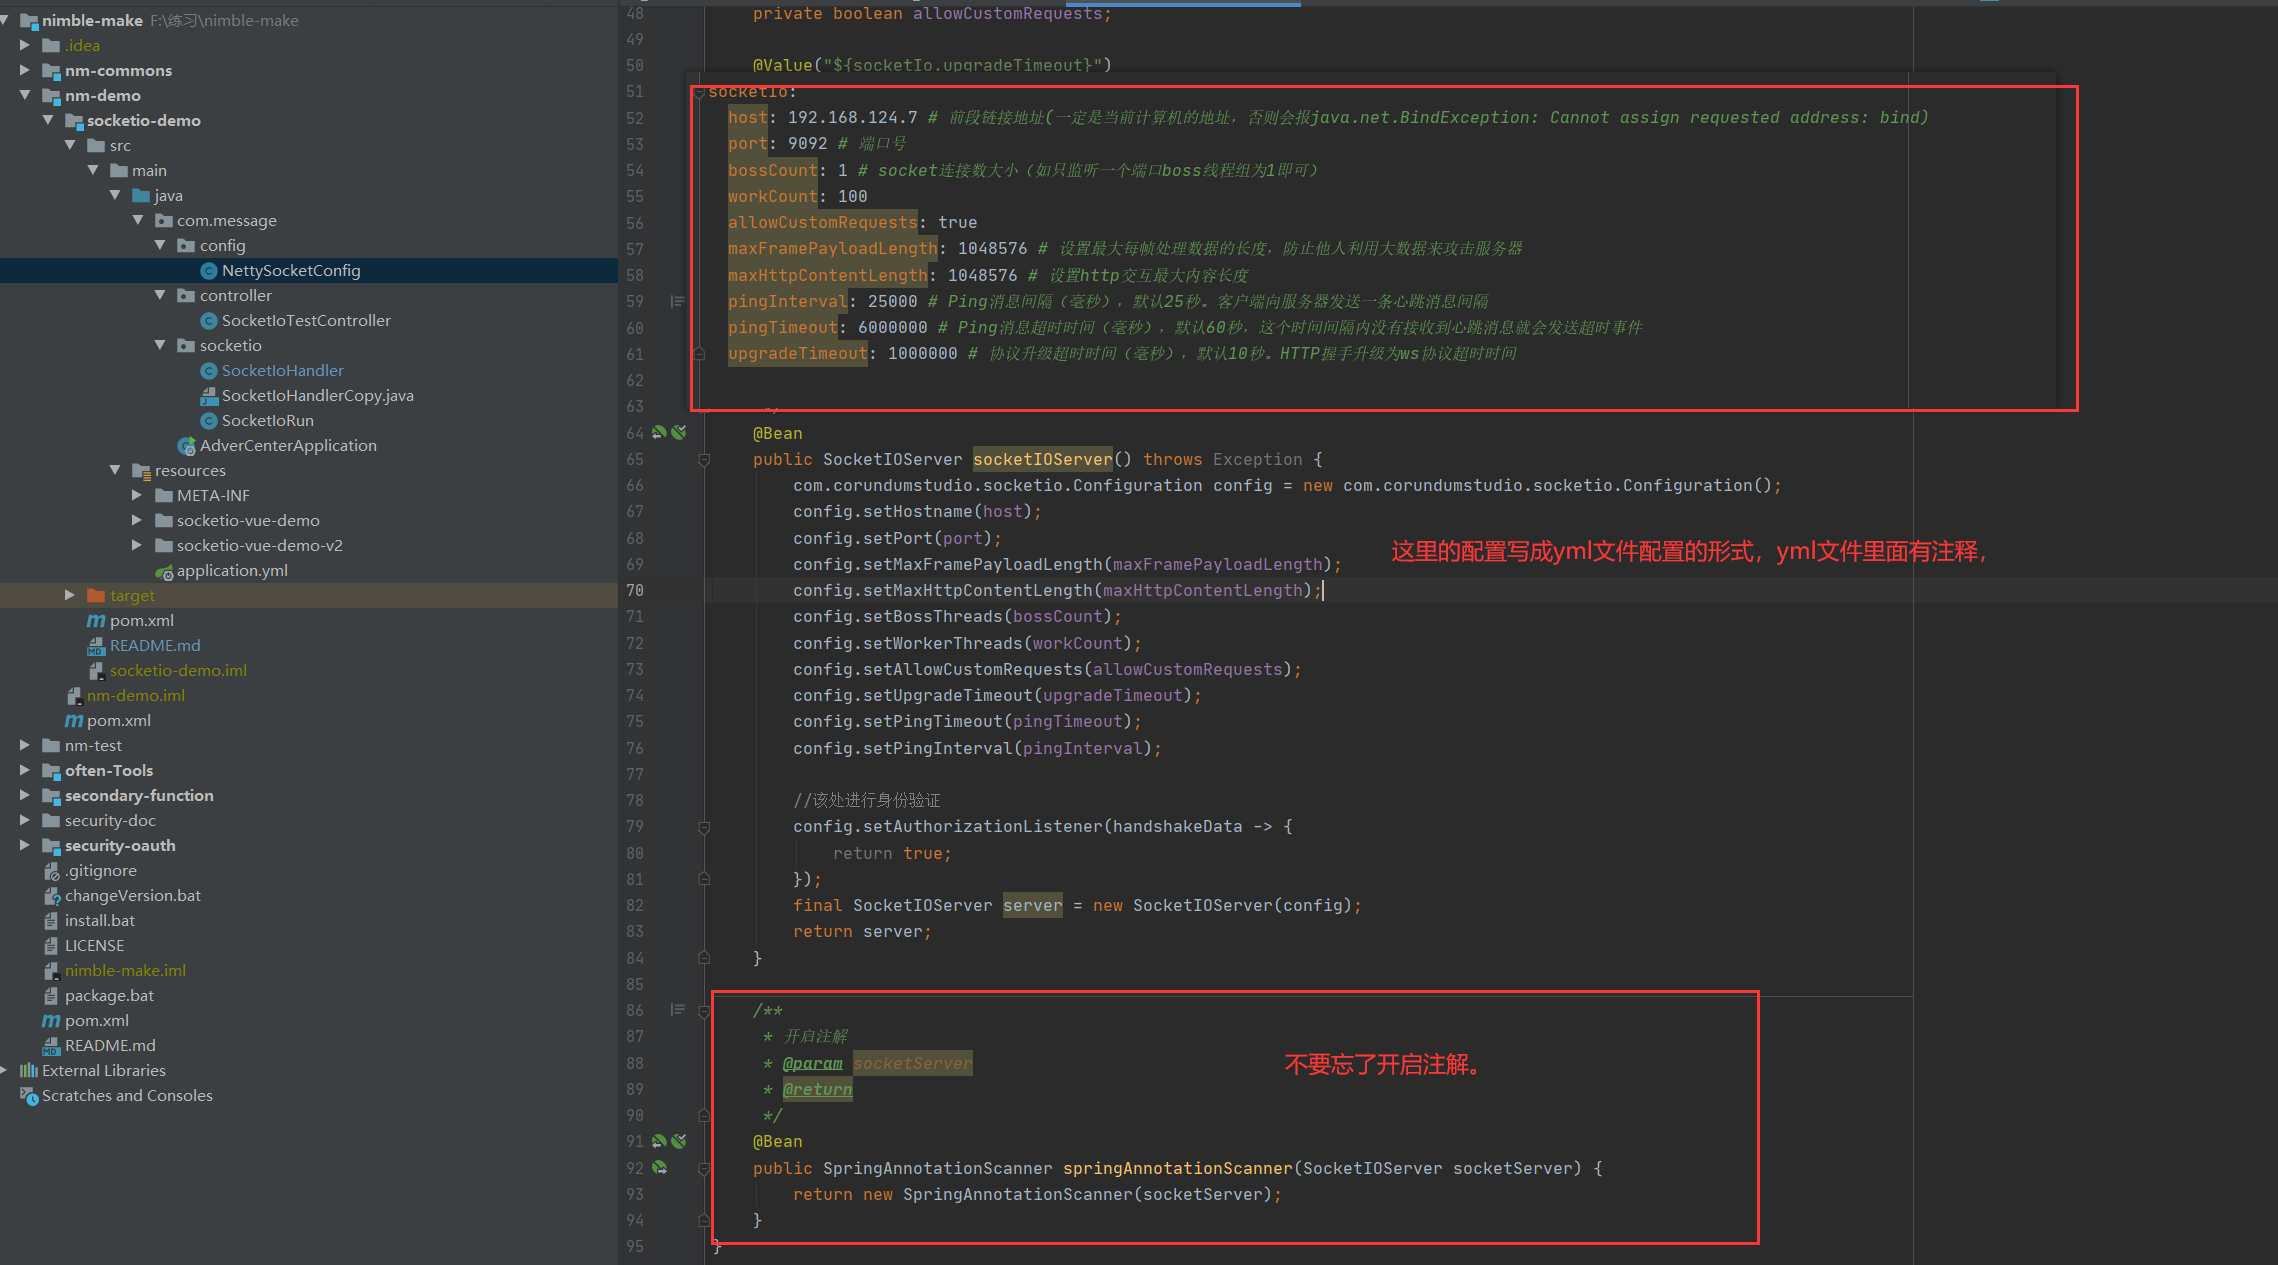This screenshot has width=2278, height=1265.
Task: Open SocketIoHandlerCopy.java file
Action: tap(317, 396)
